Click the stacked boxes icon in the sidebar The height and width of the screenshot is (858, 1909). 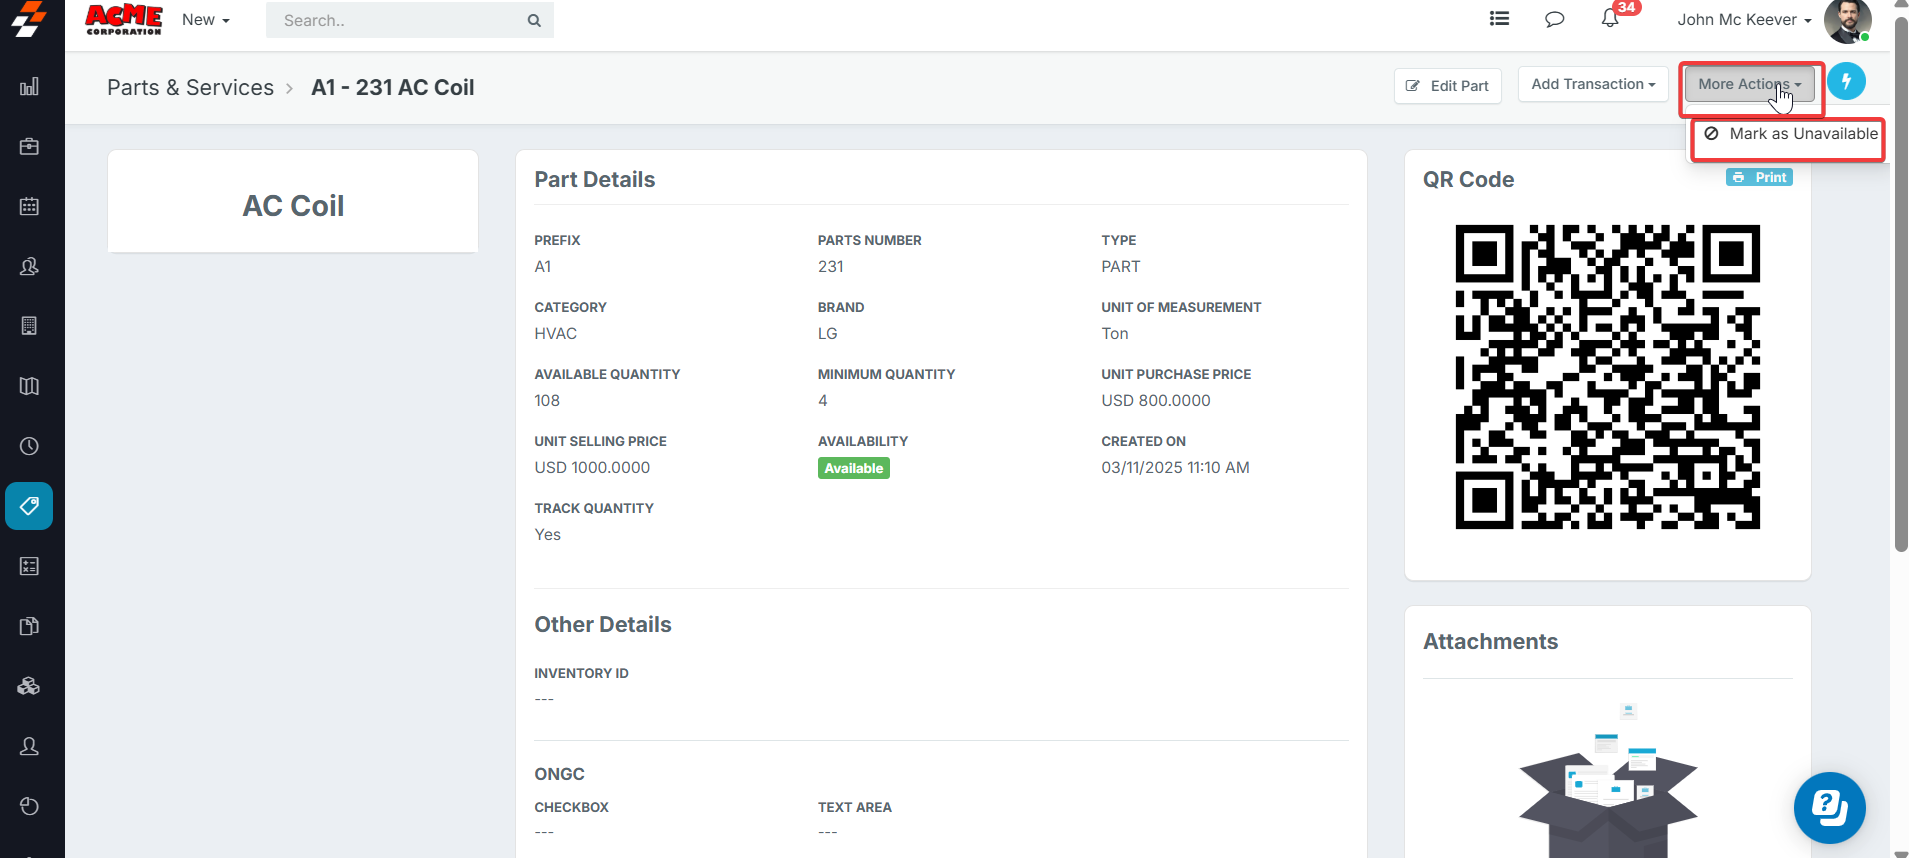click(29, 686)
